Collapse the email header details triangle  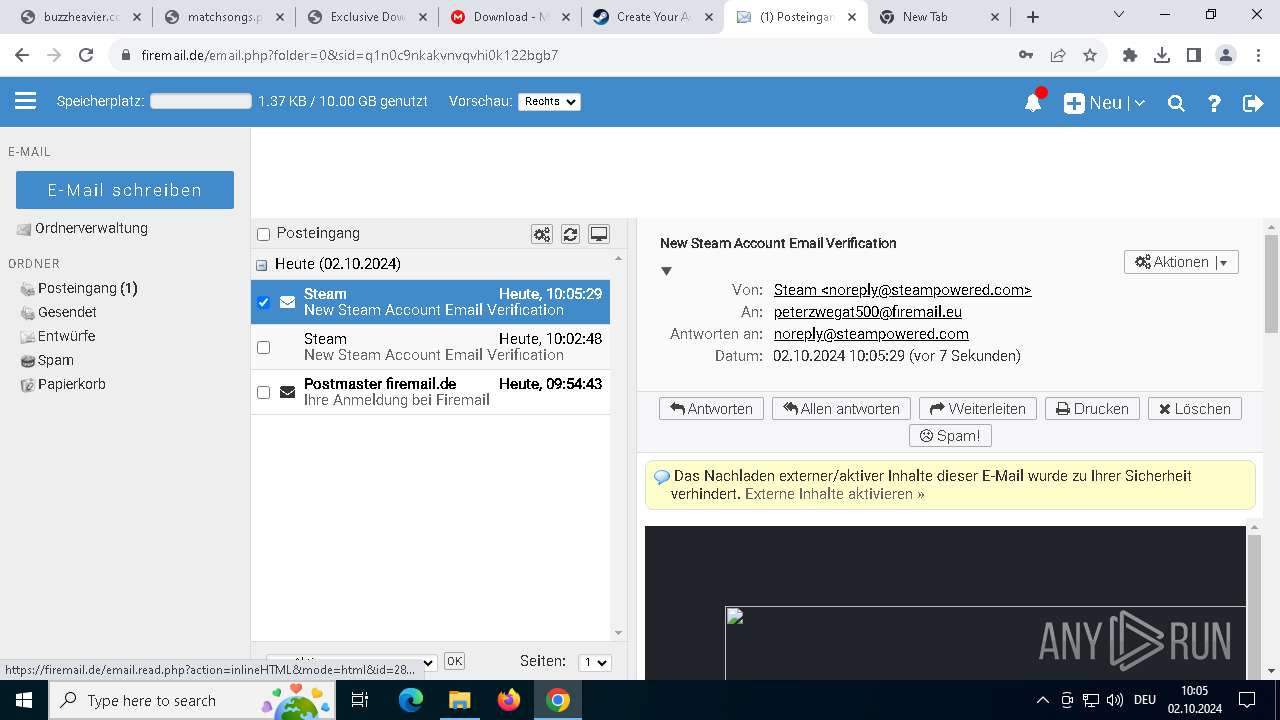click(666, 271)
